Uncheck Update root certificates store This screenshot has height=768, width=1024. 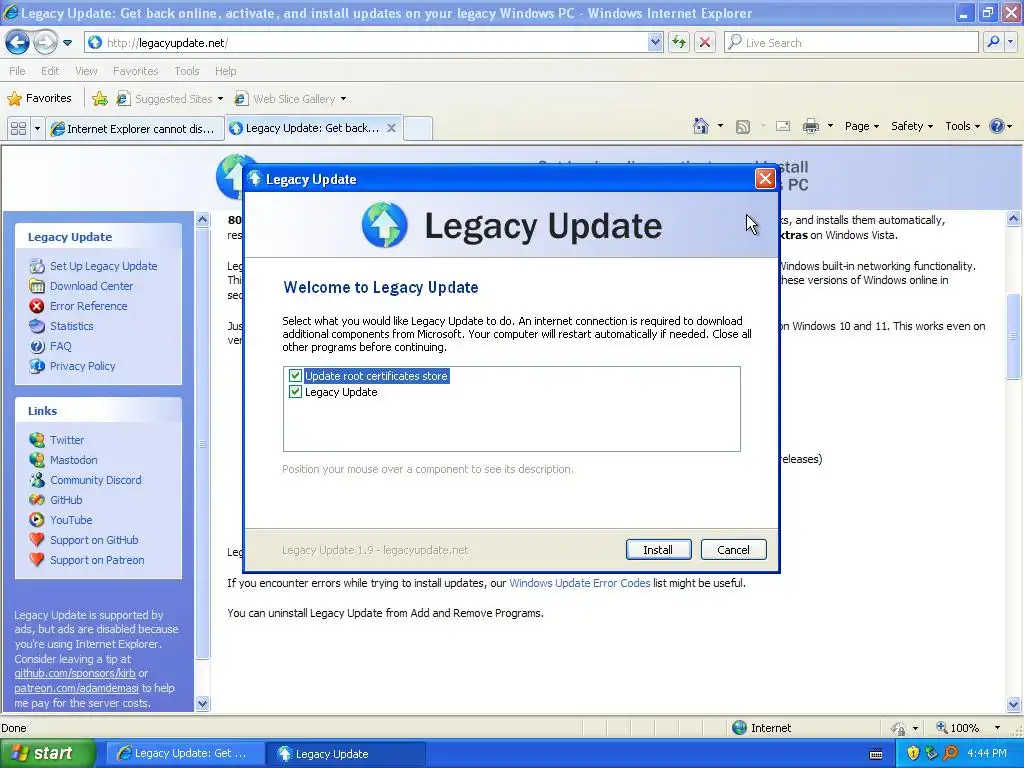tap(295, 376)
